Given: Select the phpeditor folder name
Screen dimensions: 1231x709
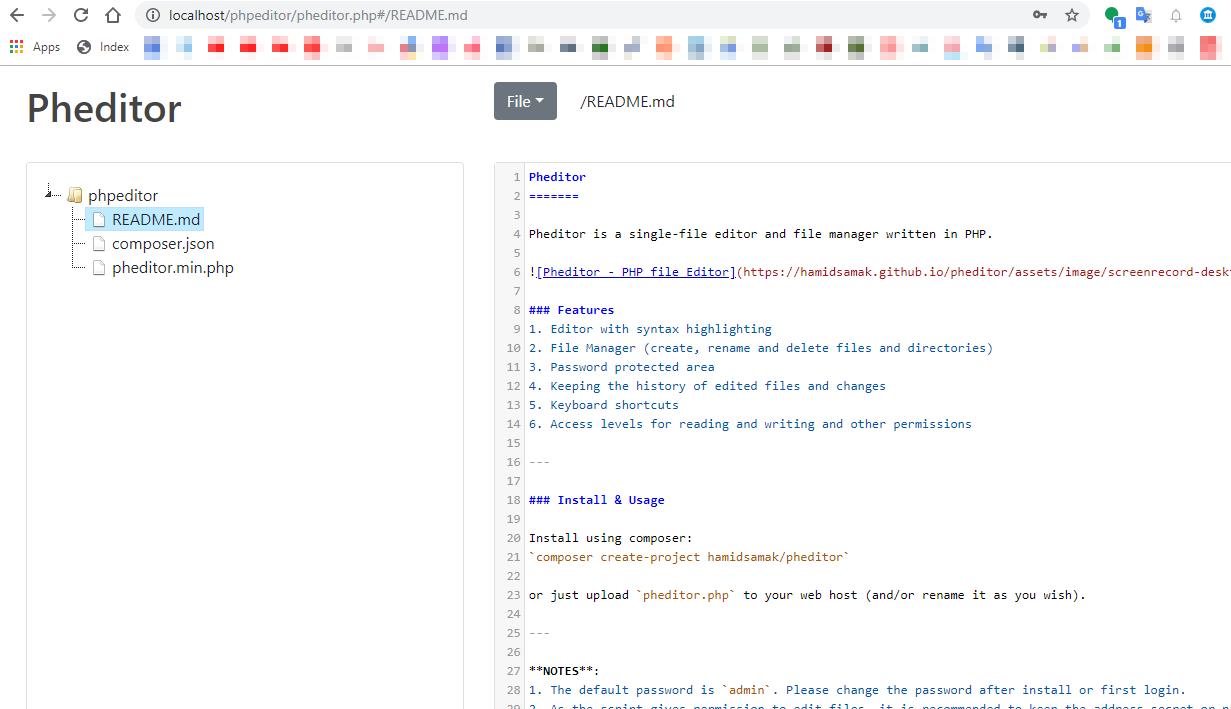Looking at the screenshot, I should (123, 195).
